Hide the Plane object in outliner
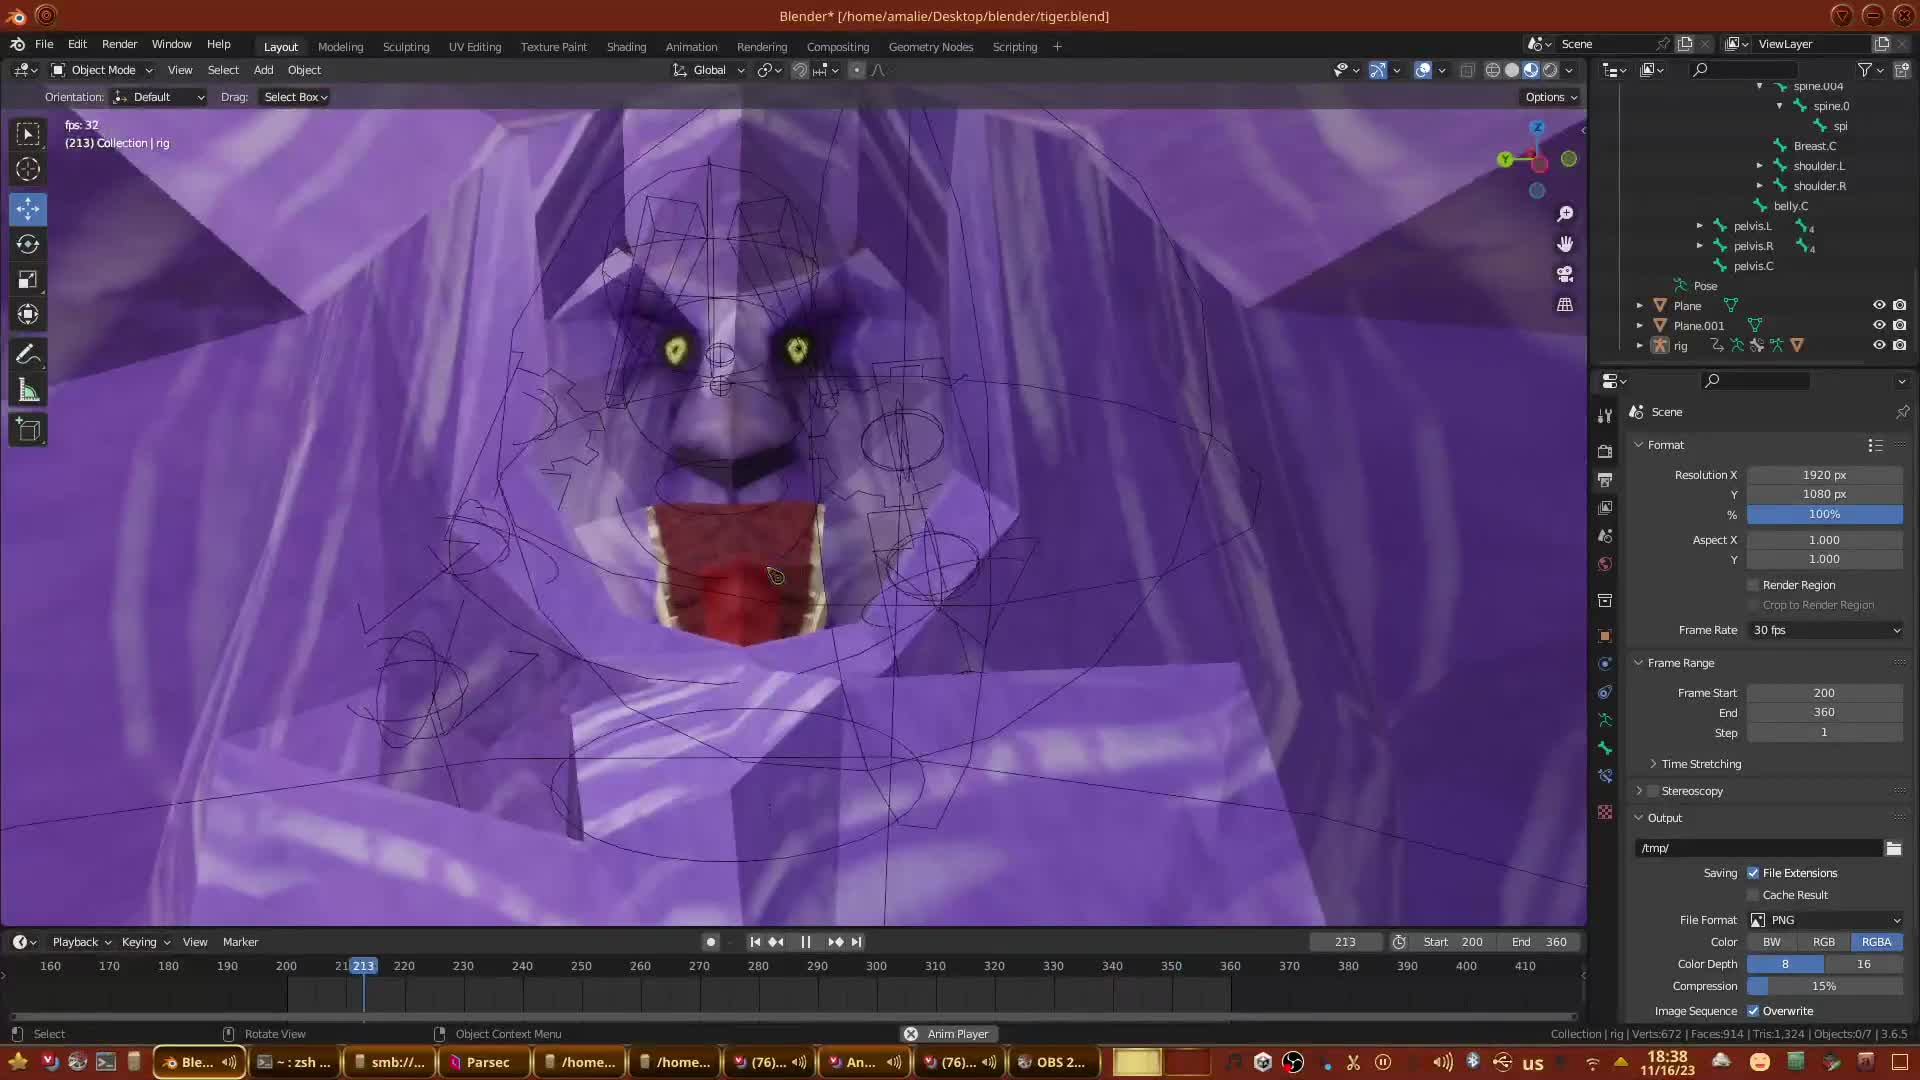This screenshot has height=1080, width=1920. coord(1879,305)
